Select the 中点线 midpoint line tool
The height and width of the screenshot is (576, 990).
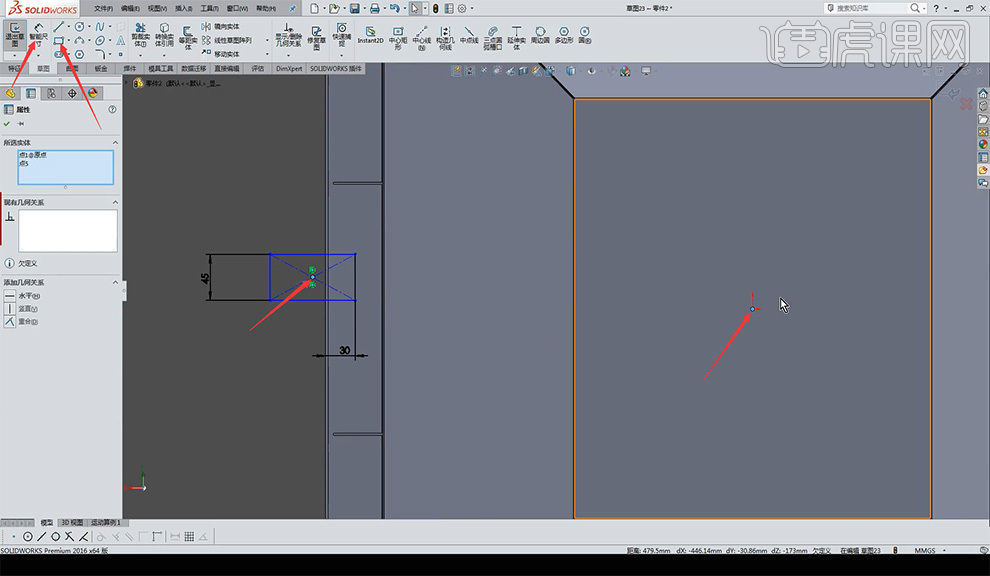point(469,35)
